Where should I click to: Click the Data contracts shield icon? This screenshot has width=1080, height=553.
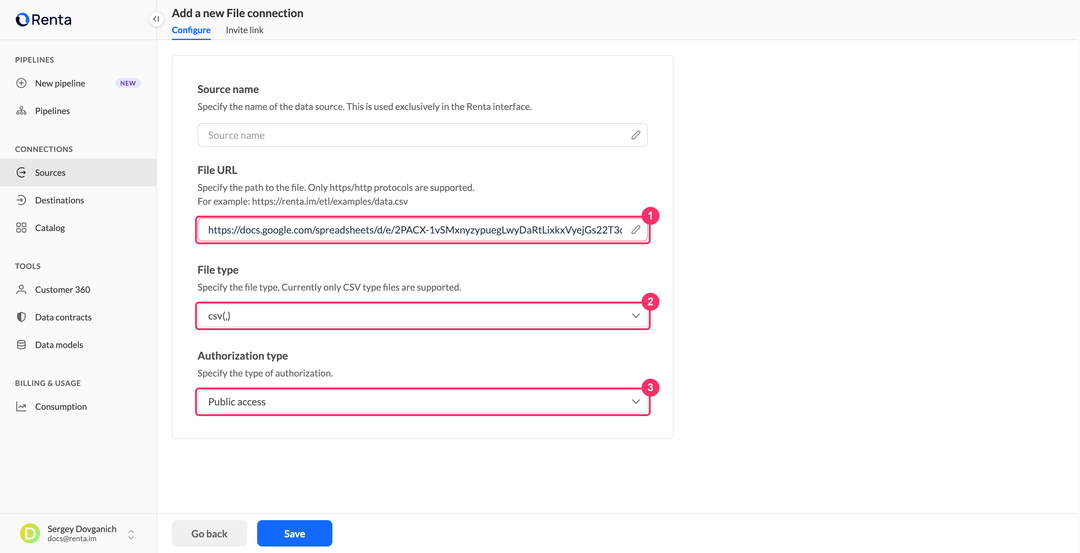[x=21, y=317]
